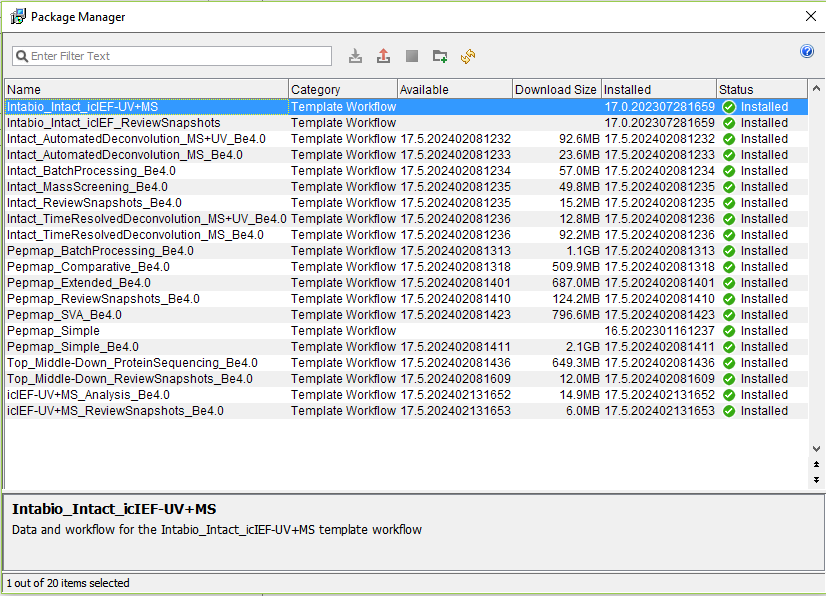This screenshot has height=596, width=826.
Task: Click the scroll down arrow of the list
Action: [816, 449]
